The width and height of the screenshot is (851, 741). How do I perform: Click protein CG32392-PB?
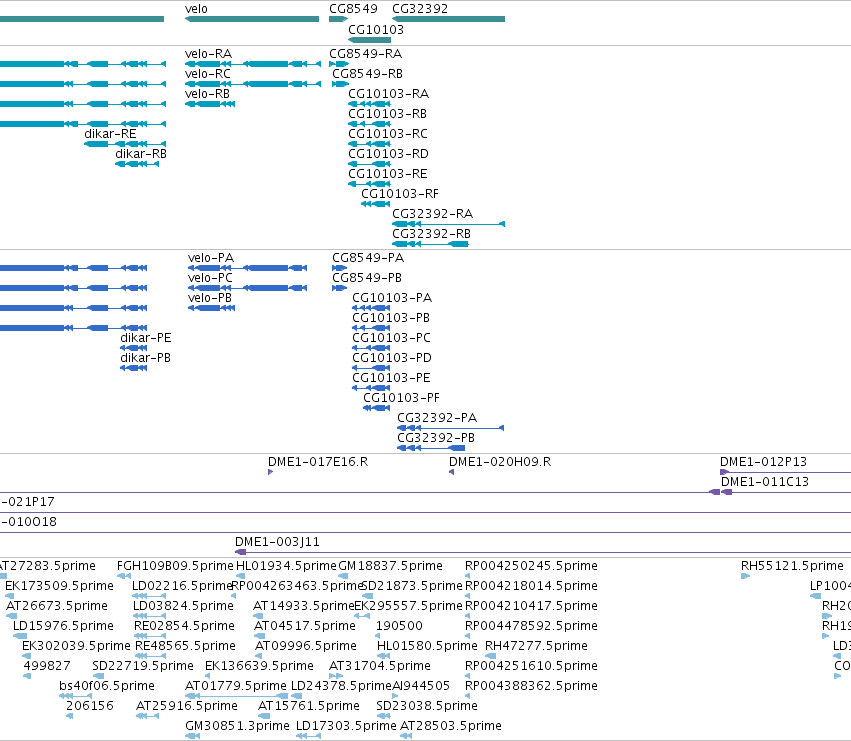point(436,438)
